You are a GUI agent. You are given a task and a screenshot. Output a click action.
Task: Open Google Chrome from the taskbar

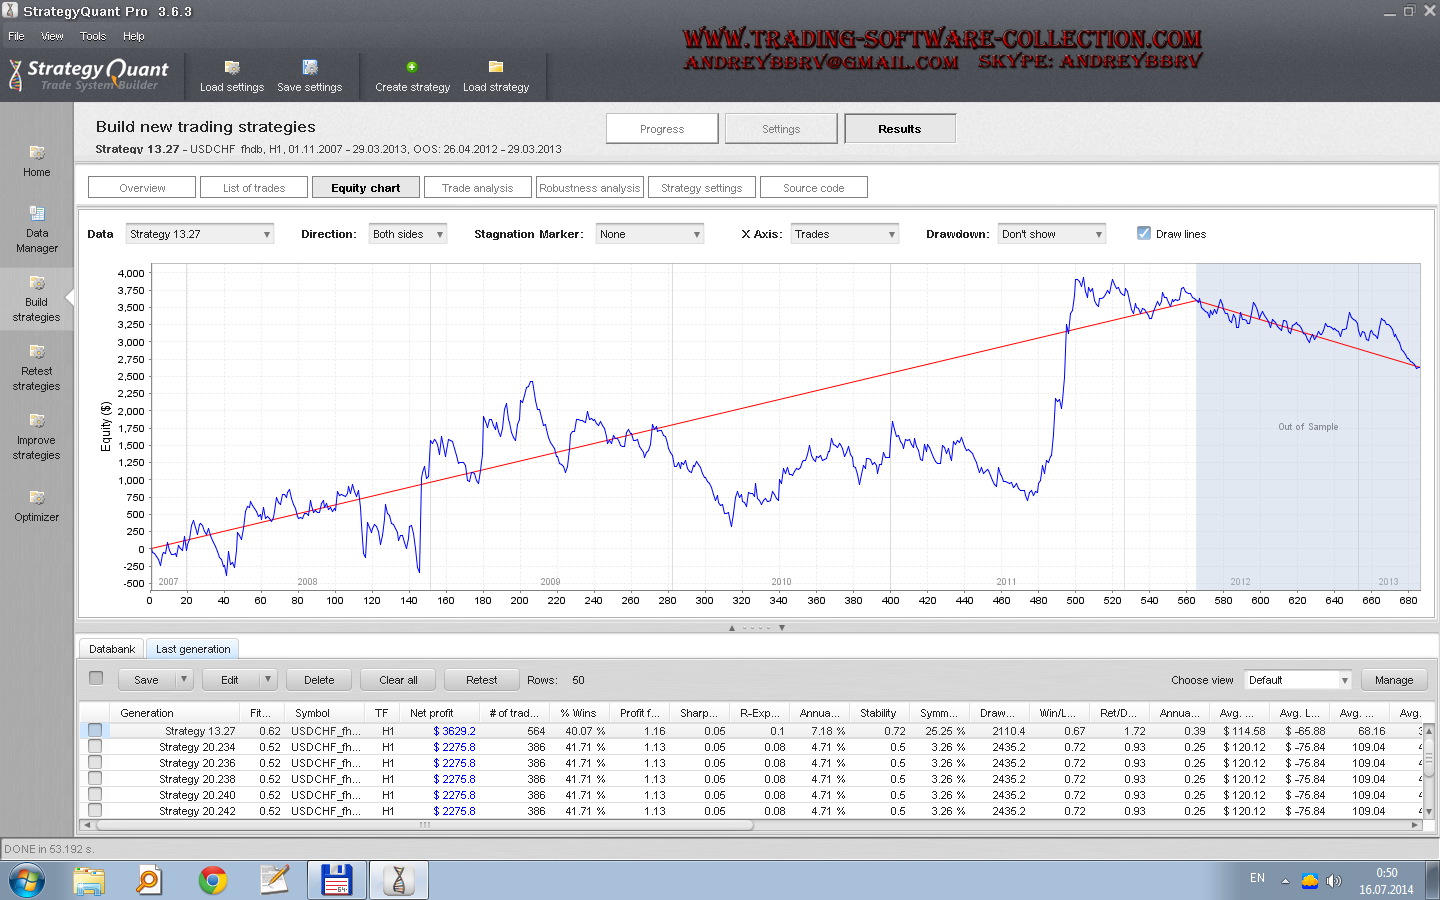(x=213, y=880)
